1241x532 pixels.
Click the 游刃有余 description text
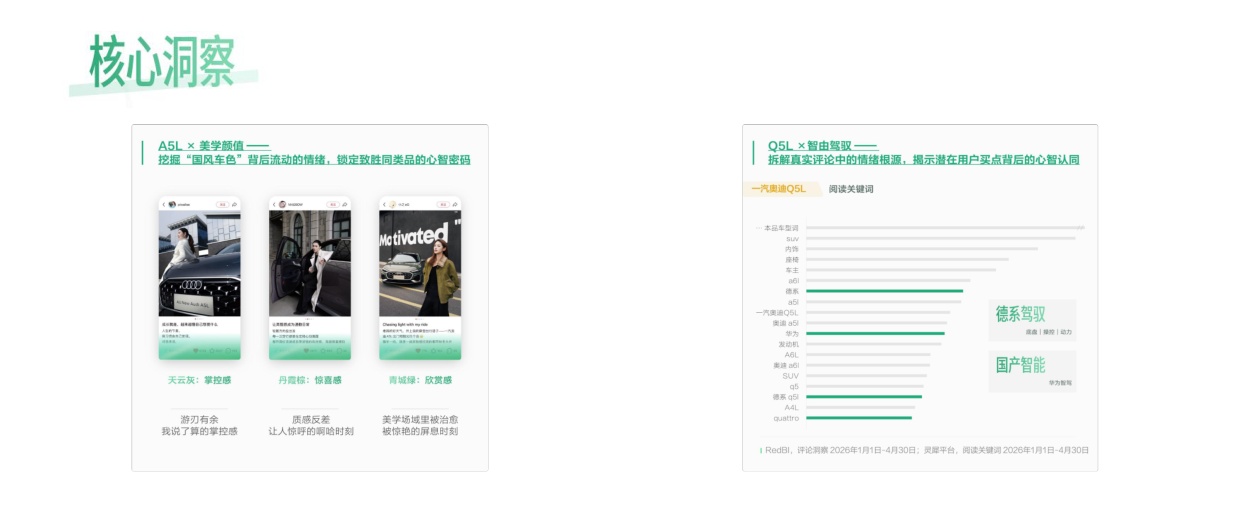[x=200, y=419]
